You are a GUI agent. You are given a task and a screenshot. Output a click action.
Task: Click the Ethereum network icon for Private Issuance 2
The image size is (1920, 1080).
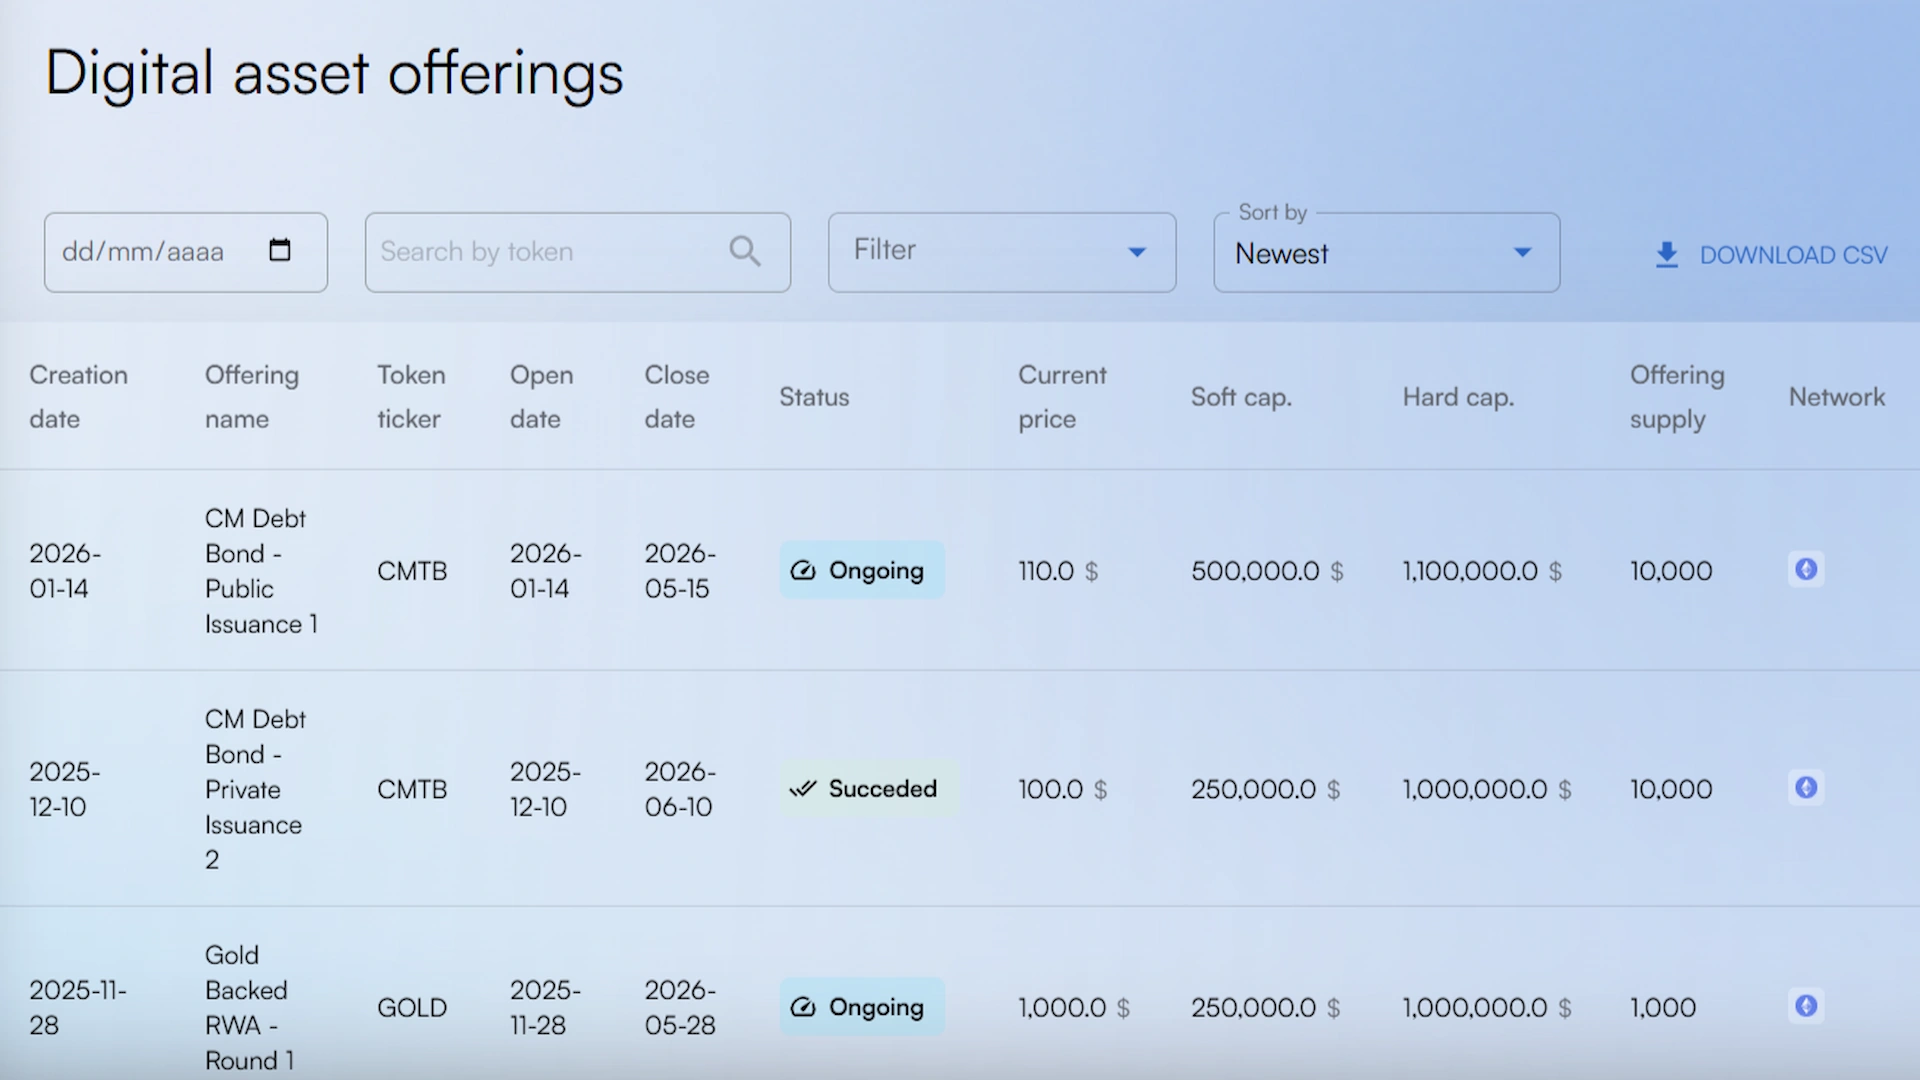pyautogui.click(x=1806, y=788)
